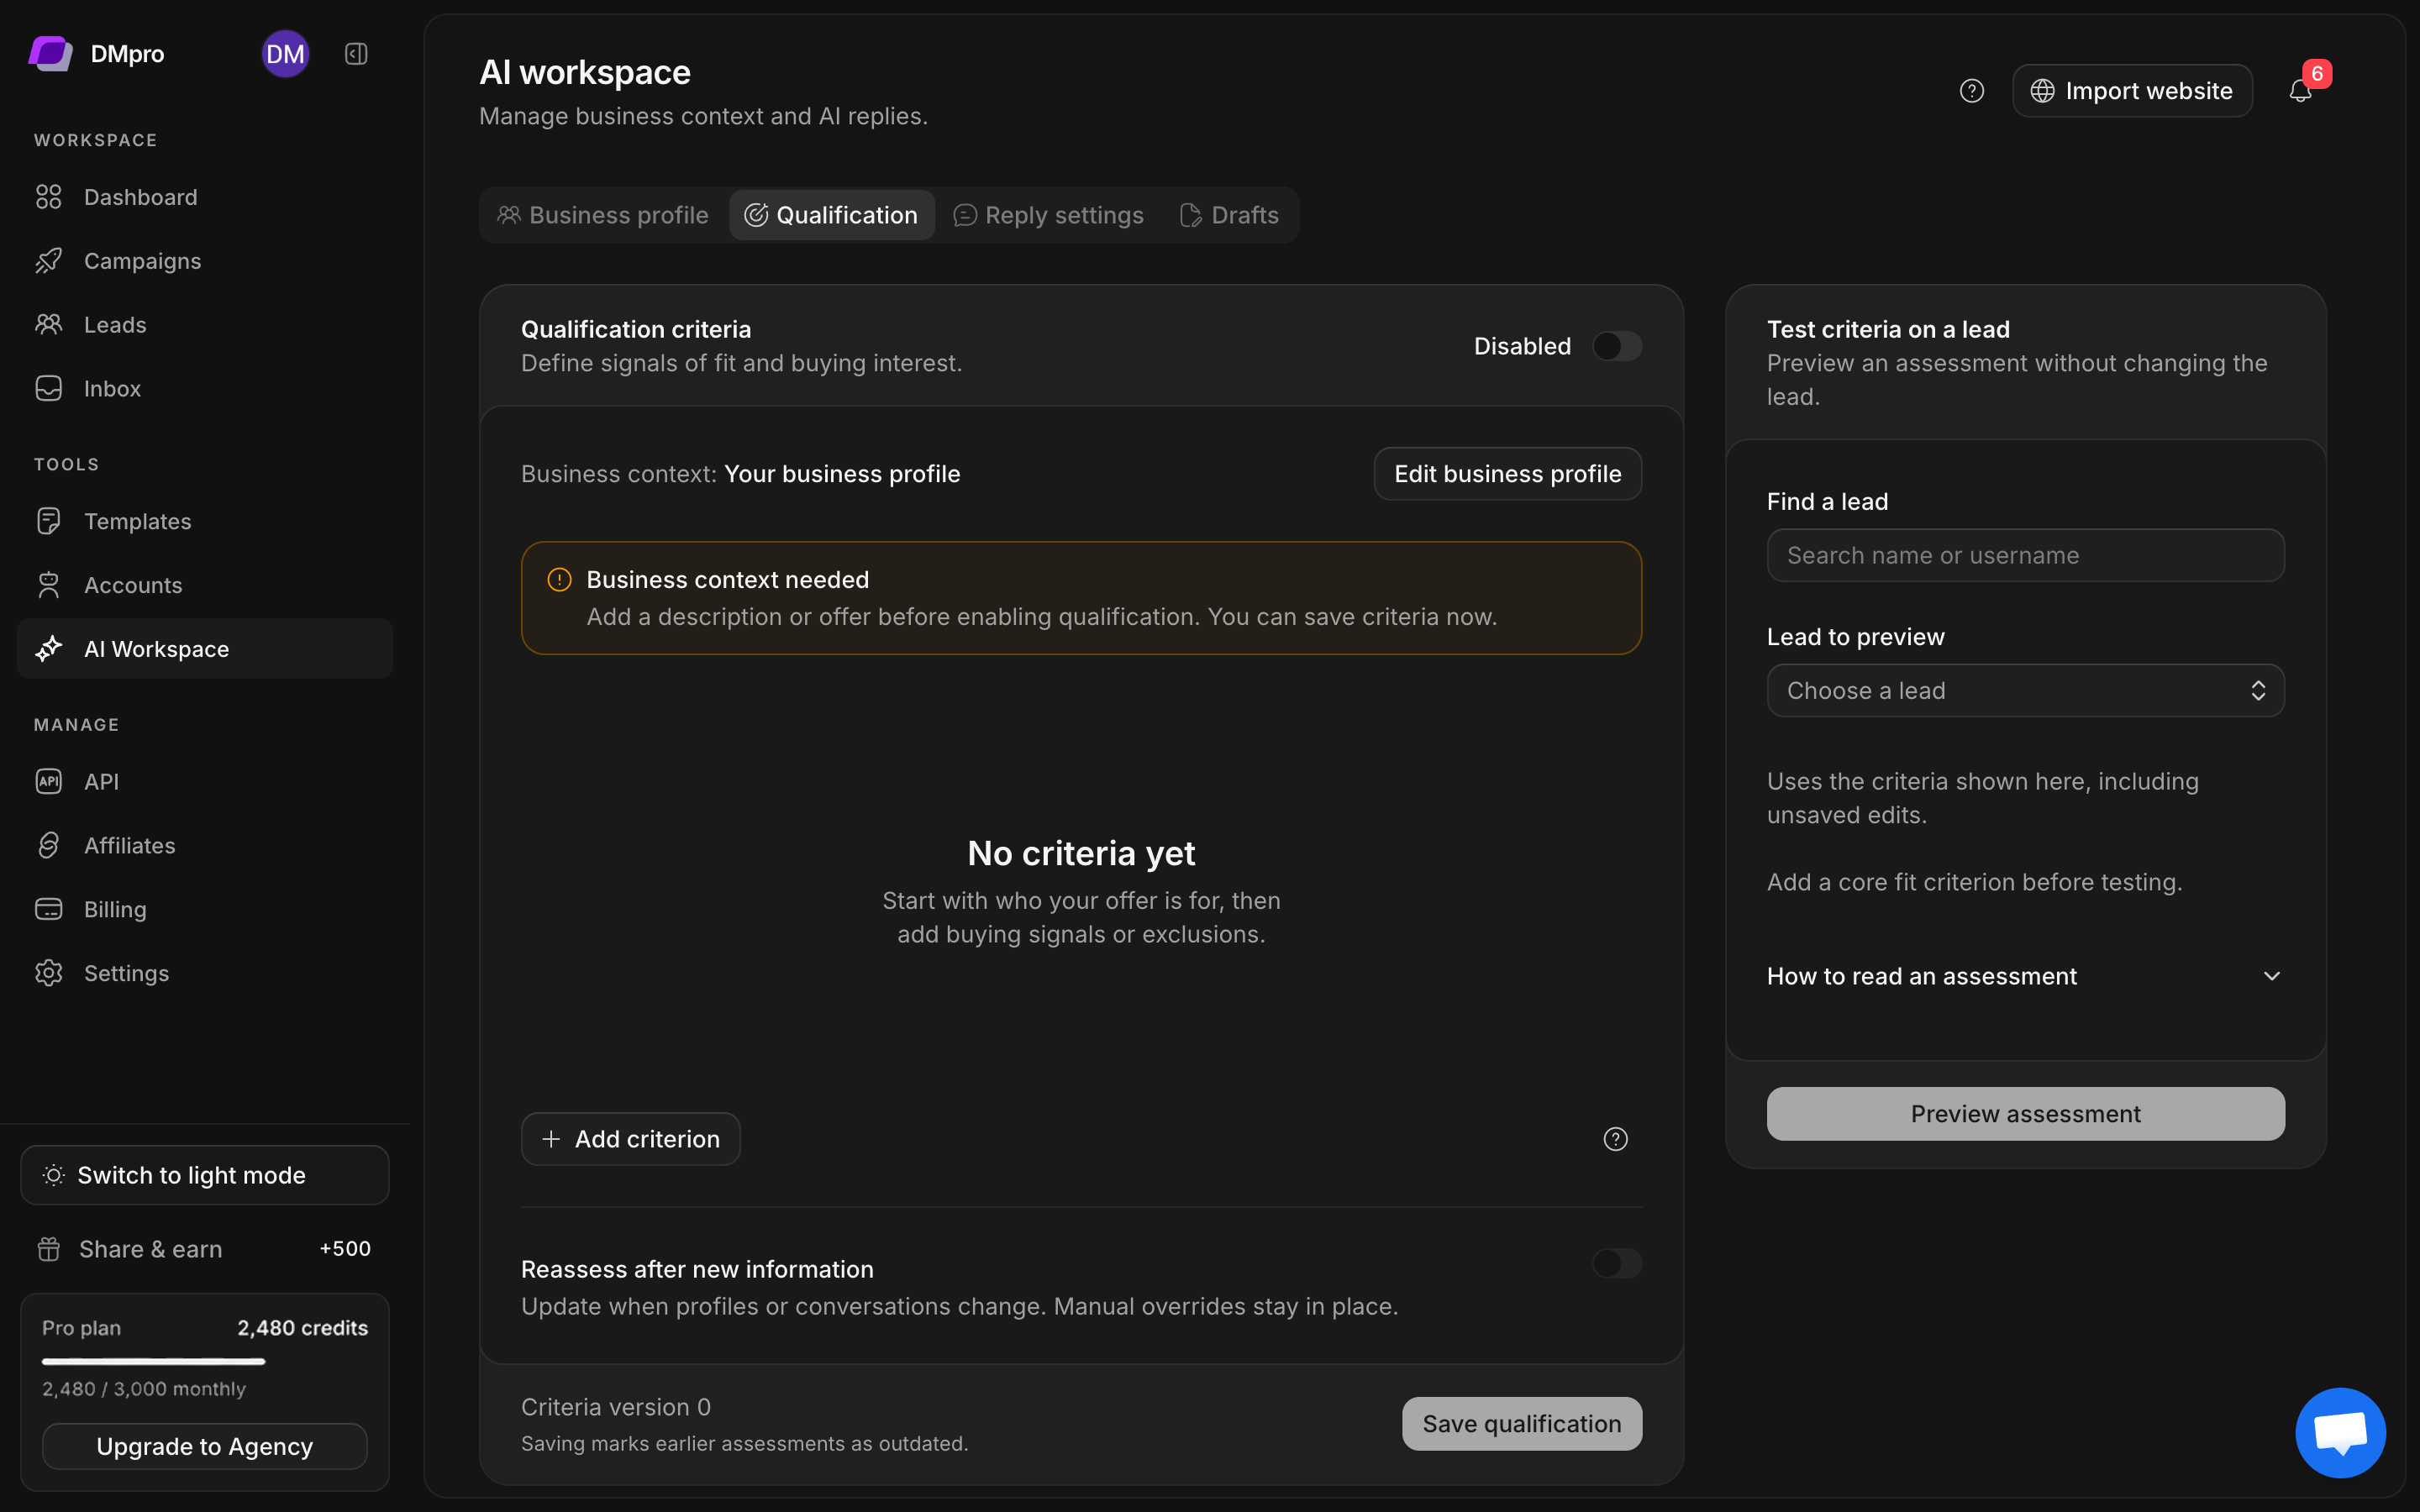Image resolution: width=2420 pixels, height=1512 pixels.
Task: Select the Qualification tab
Action: 832,215
